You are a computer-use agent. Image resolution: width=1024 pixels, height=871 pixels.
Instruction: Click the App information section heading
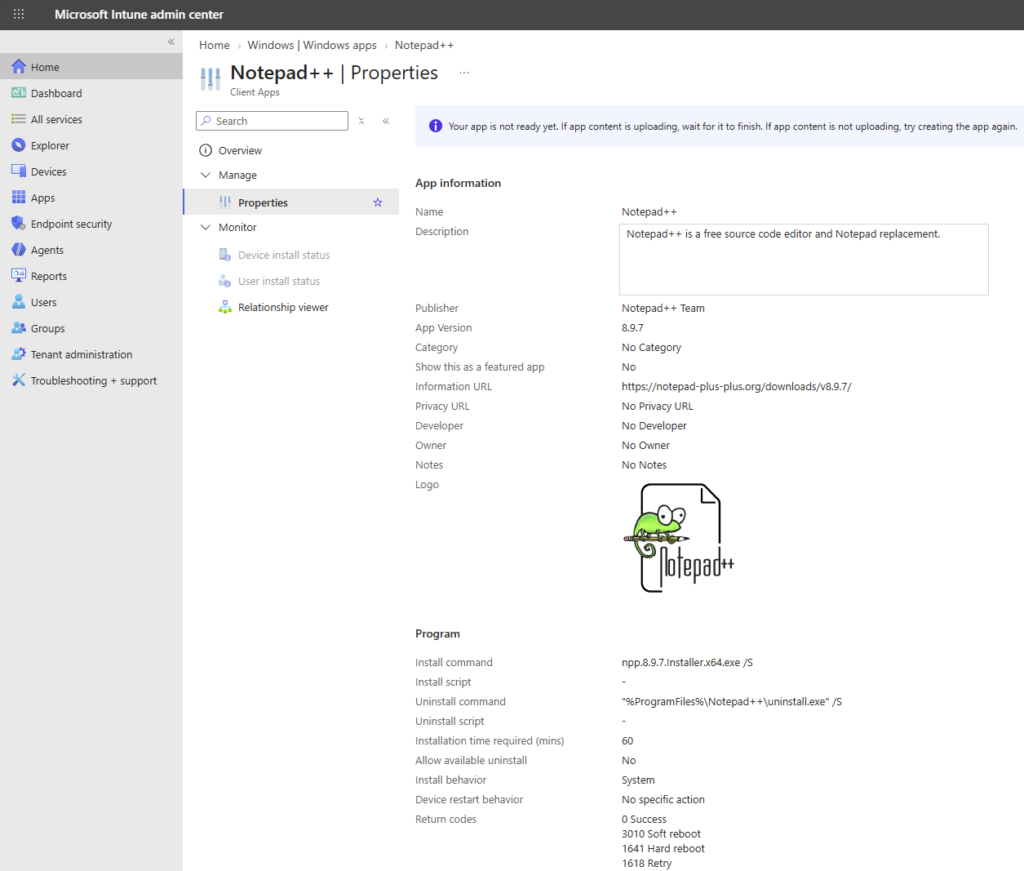tap(458, 183)
